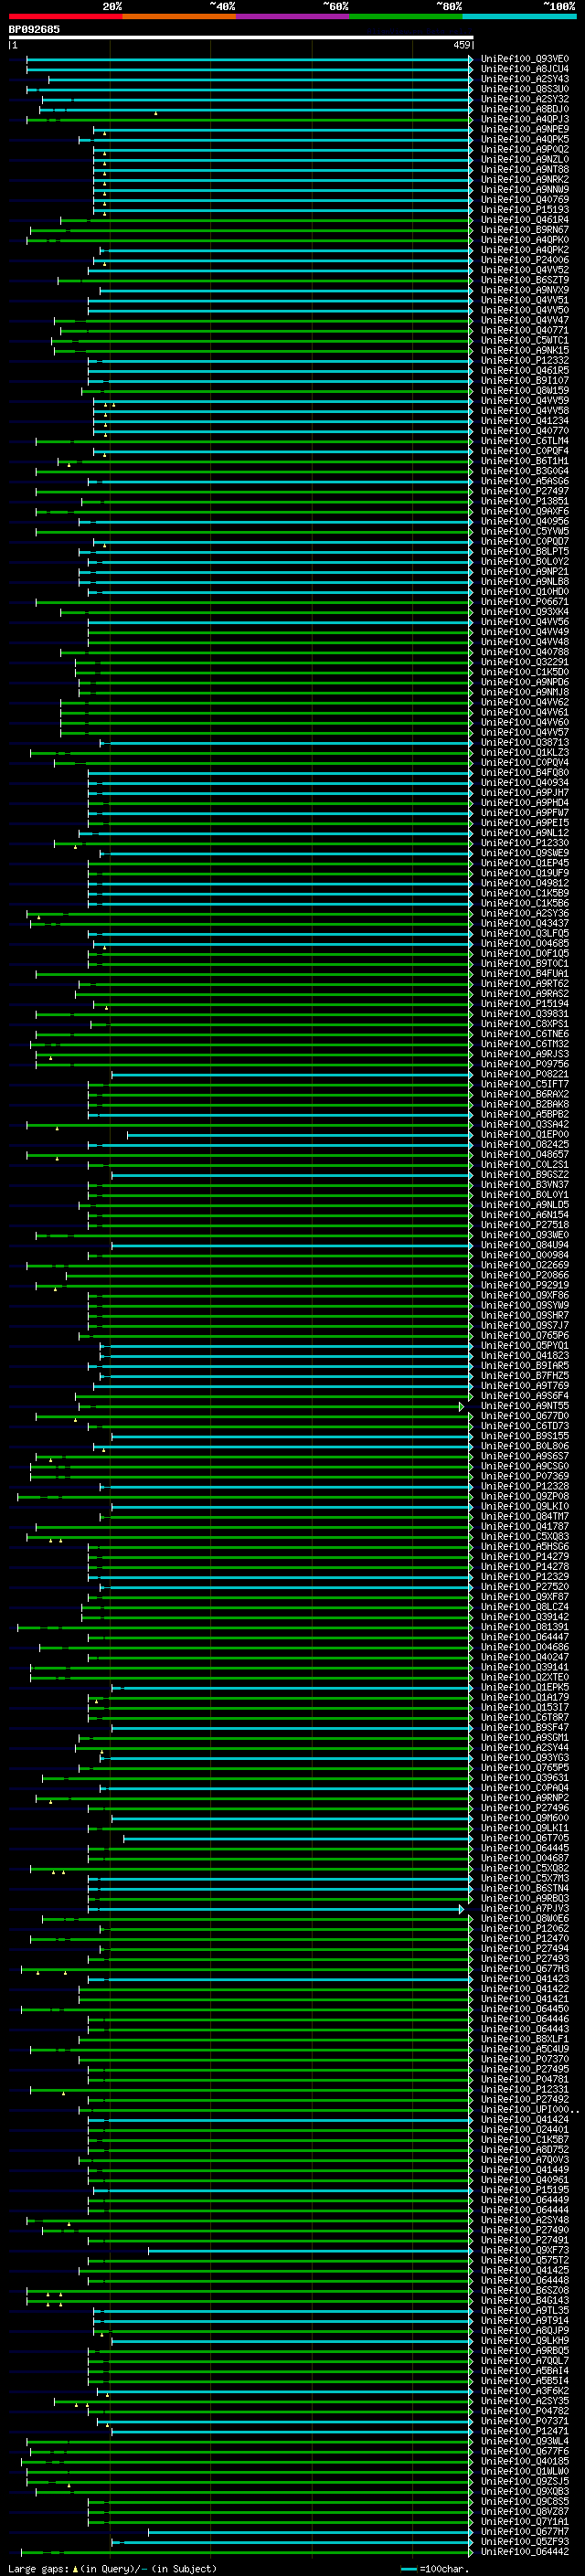
Task: Click the UniRef100_A9NLD5 label
Action: coord(524,1205)
